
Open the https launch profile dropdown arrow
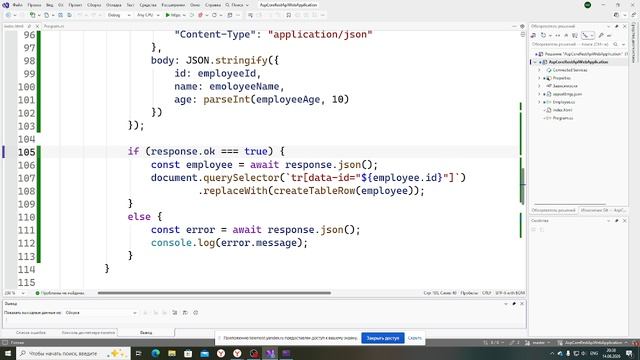pos(184,15)
